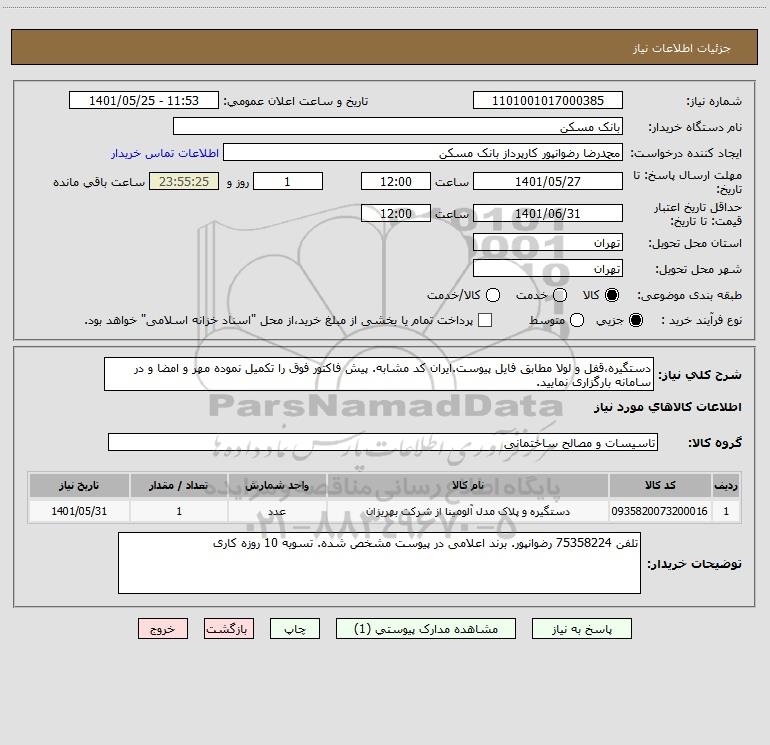Screen dimensions: 770x745
Task: Click the بازگشت back button
Action: point(229,629)
